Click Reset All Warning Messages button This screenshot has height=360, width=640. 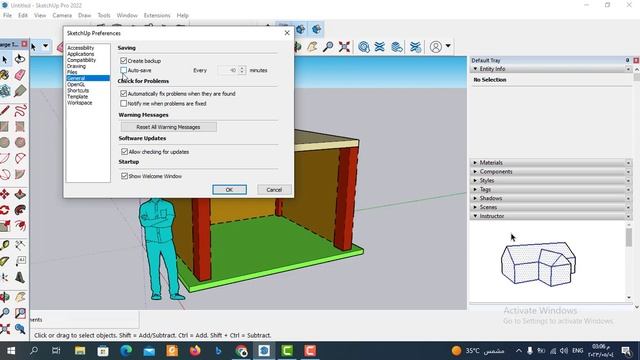169,127
